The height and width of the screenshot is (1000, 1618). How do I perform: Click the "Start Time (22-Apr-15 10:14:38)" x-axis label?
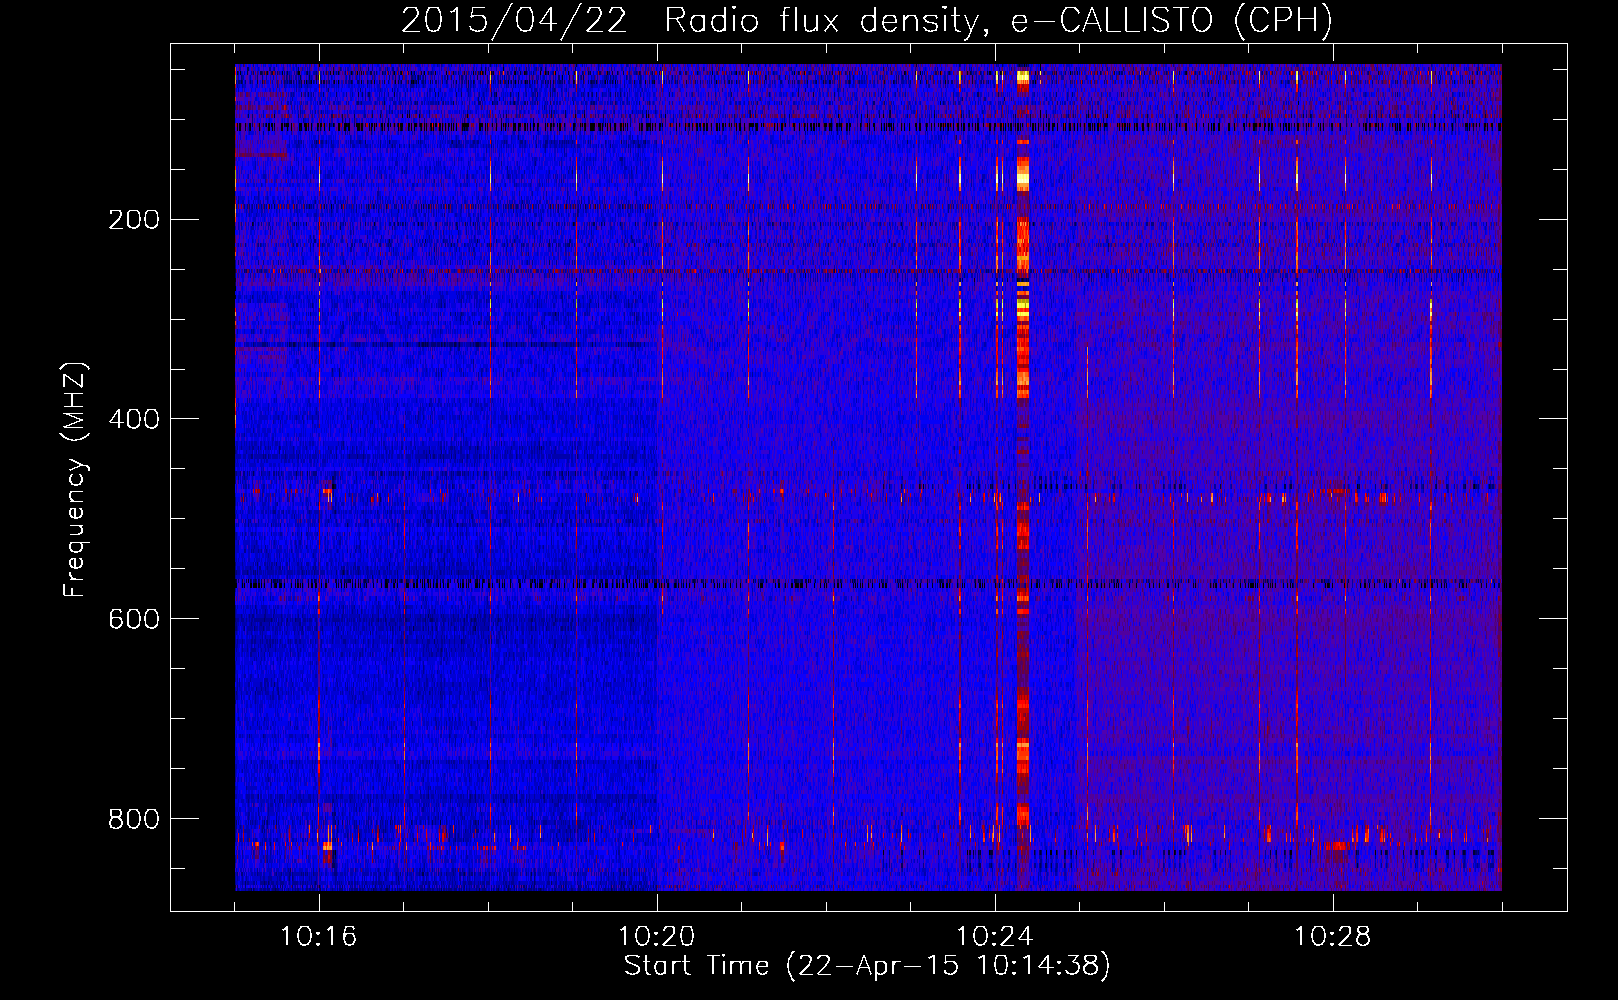(x=867, y=966)
